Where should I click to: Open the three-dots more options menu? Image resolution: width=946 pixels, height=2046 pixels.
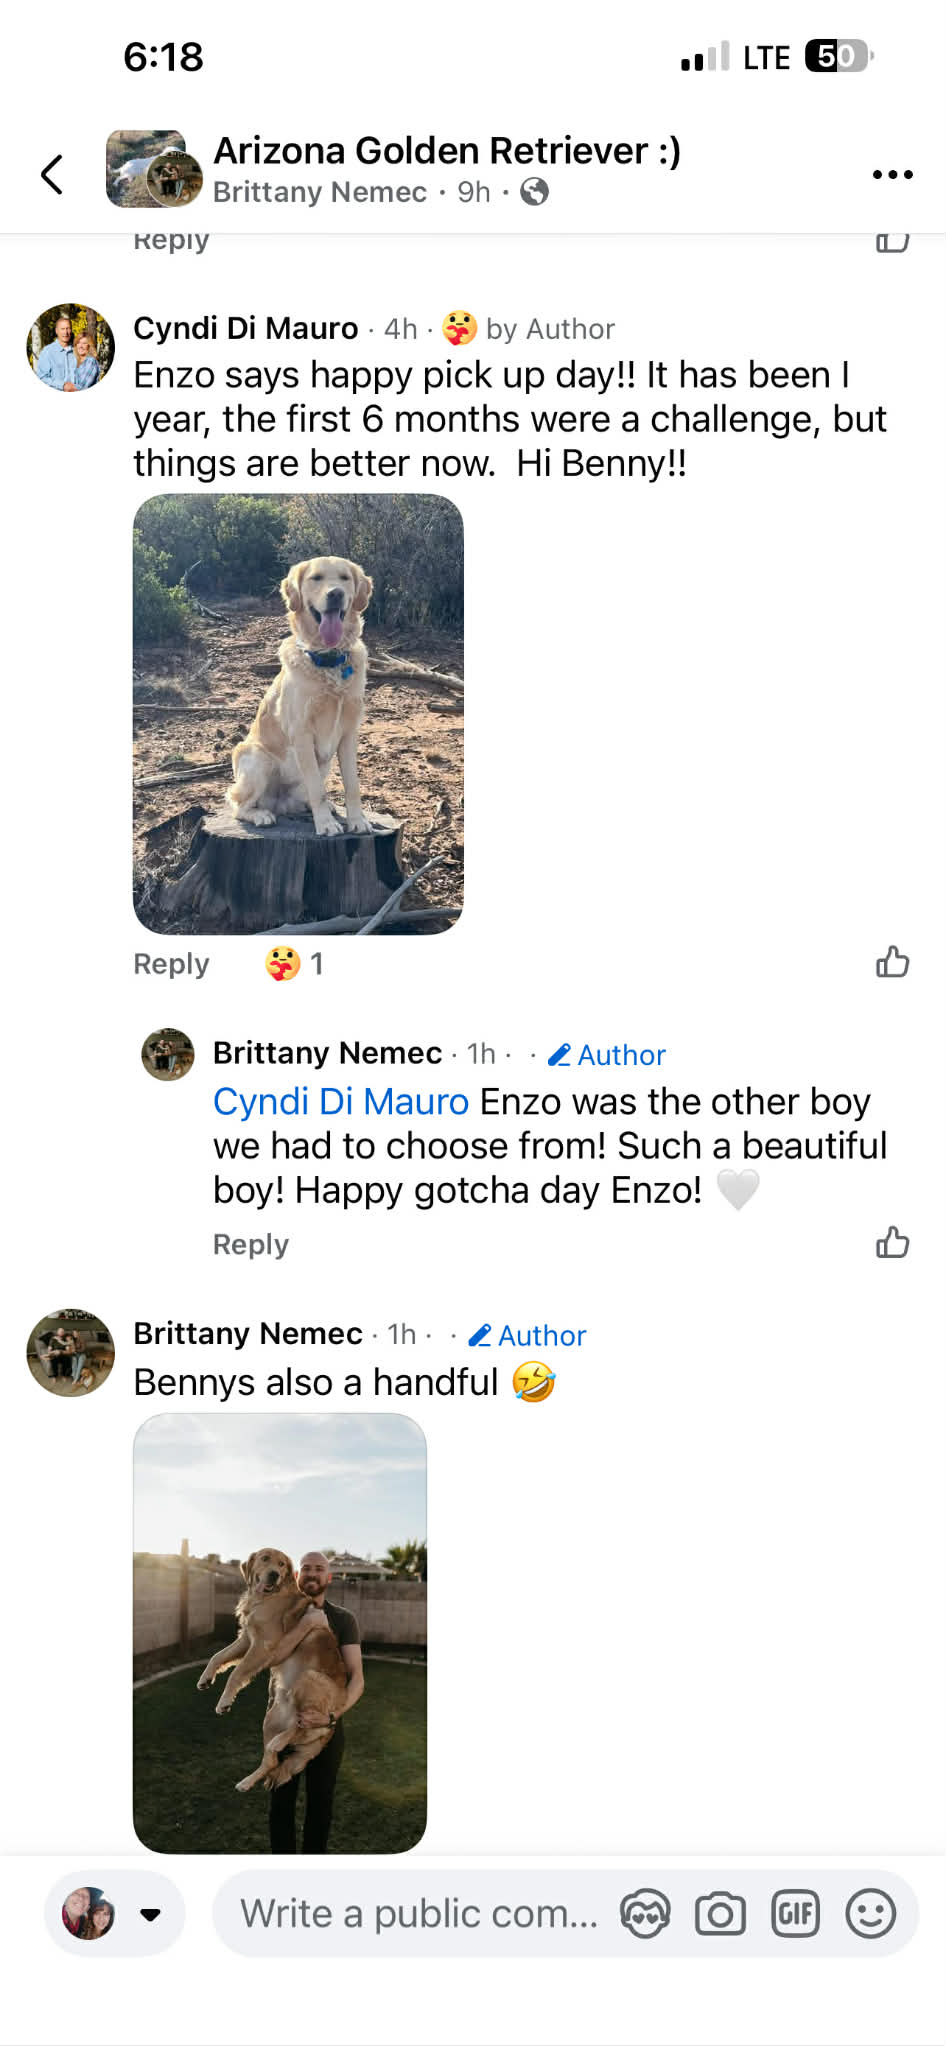[x=892, y=174]
